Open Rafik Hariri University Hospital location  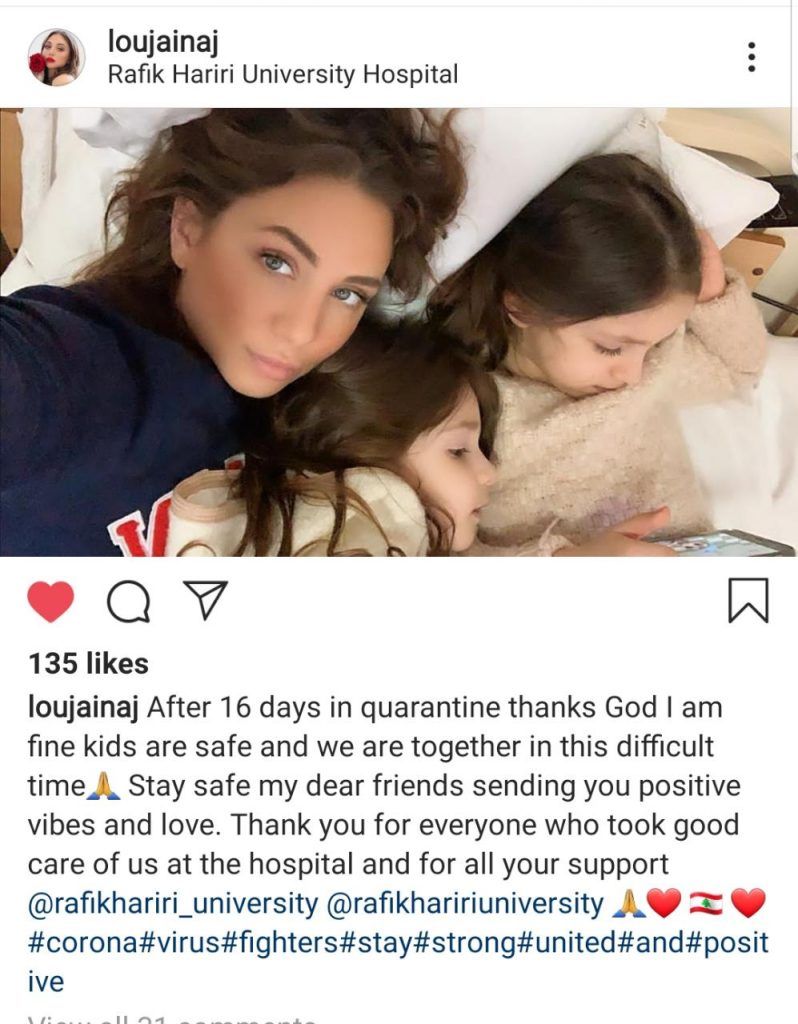tap(283, 74)
